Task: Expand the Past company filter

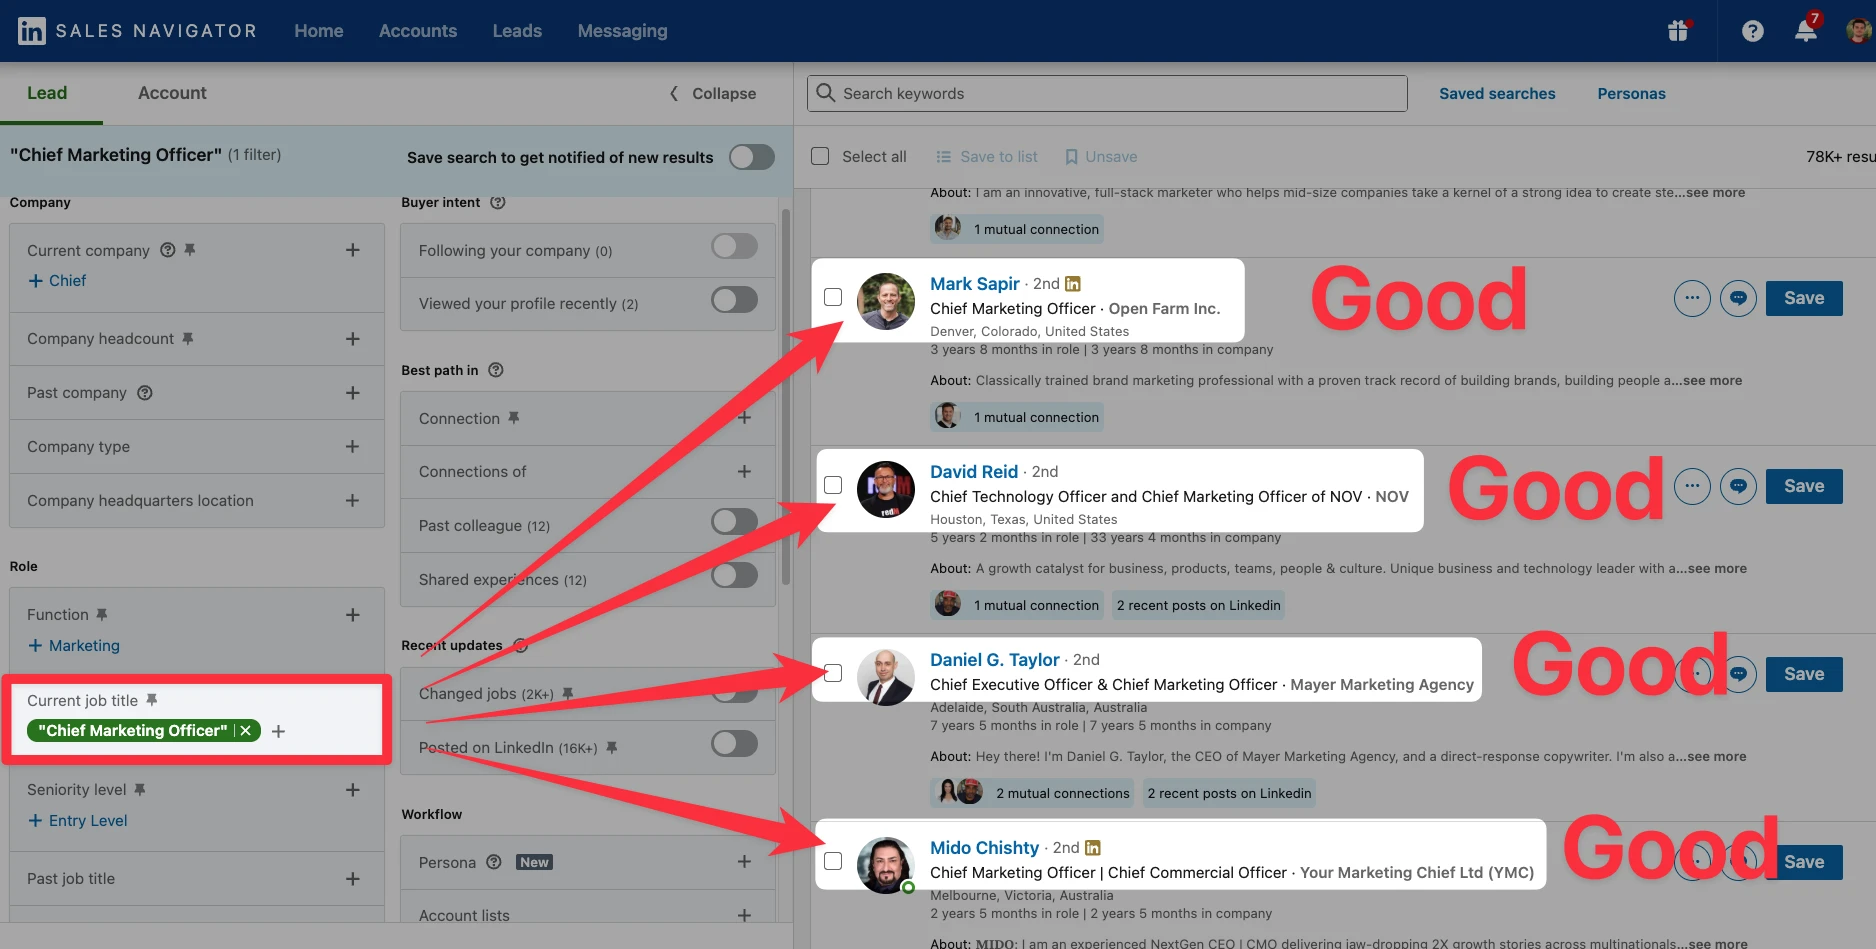Action: (x=353, y=393)
